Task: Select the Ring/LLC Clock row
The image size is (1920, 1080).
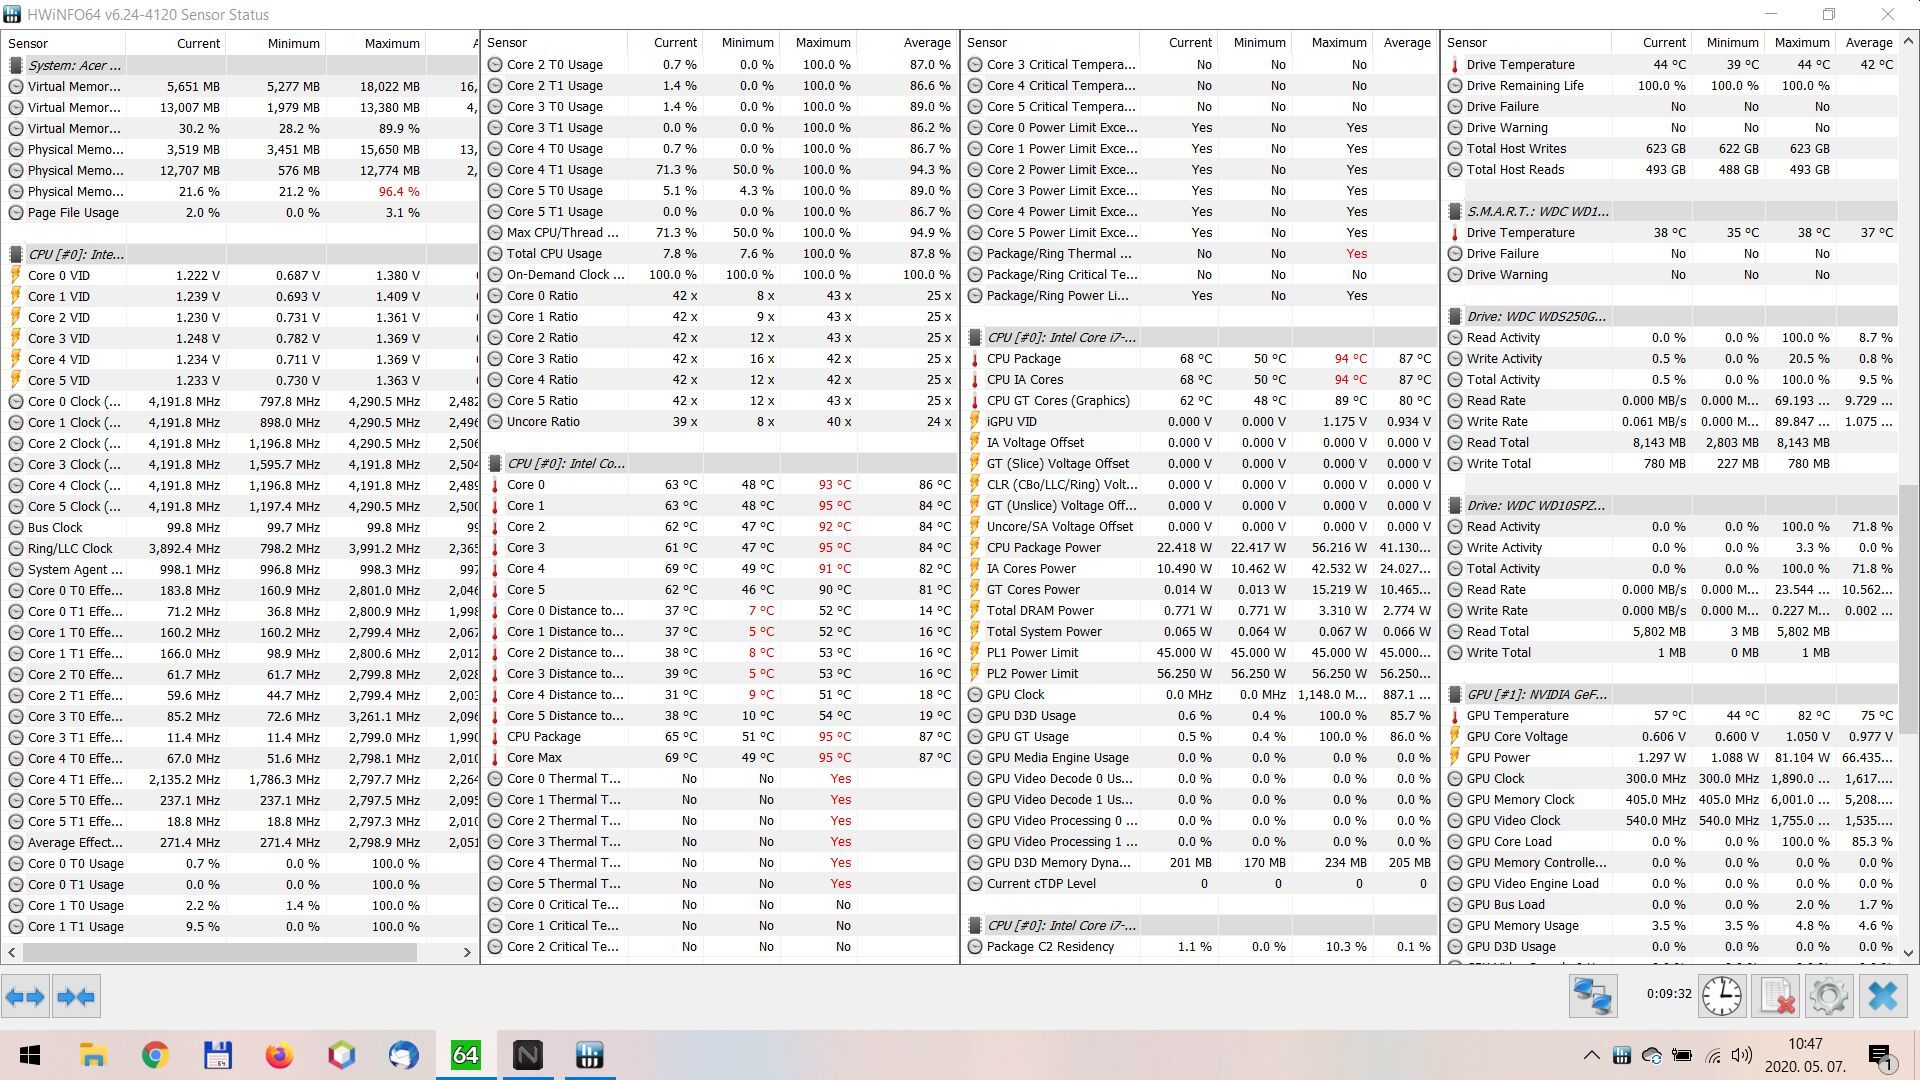Action: tap(240, 548)
